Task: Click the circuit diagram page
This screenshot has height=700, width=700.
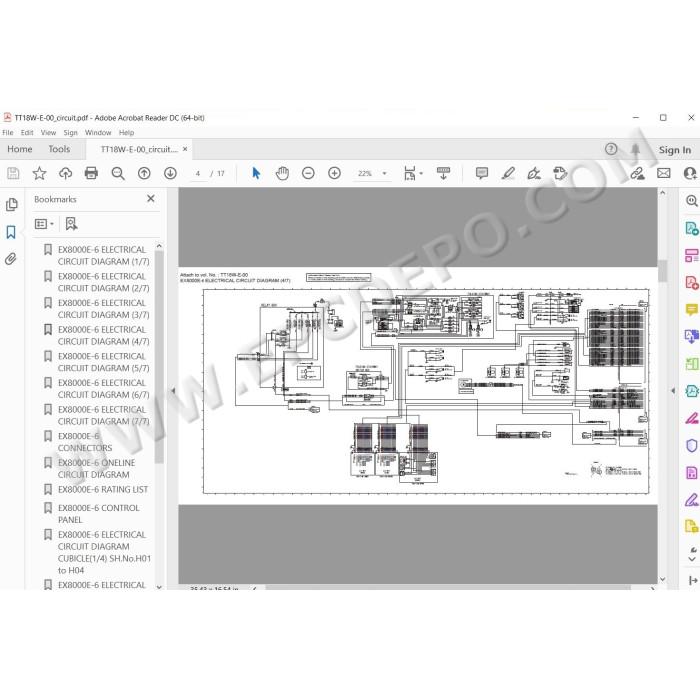Action: point(418,386)
